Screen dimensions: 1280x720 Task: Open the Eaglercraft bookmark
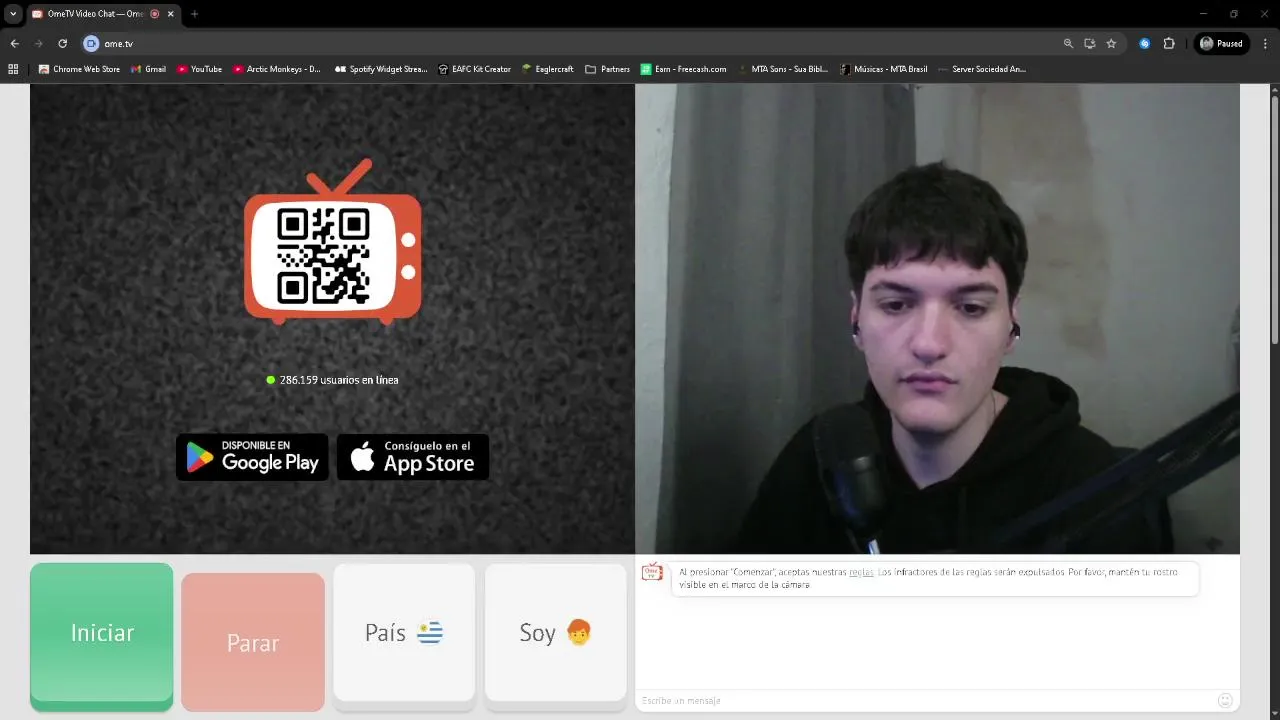548,69
